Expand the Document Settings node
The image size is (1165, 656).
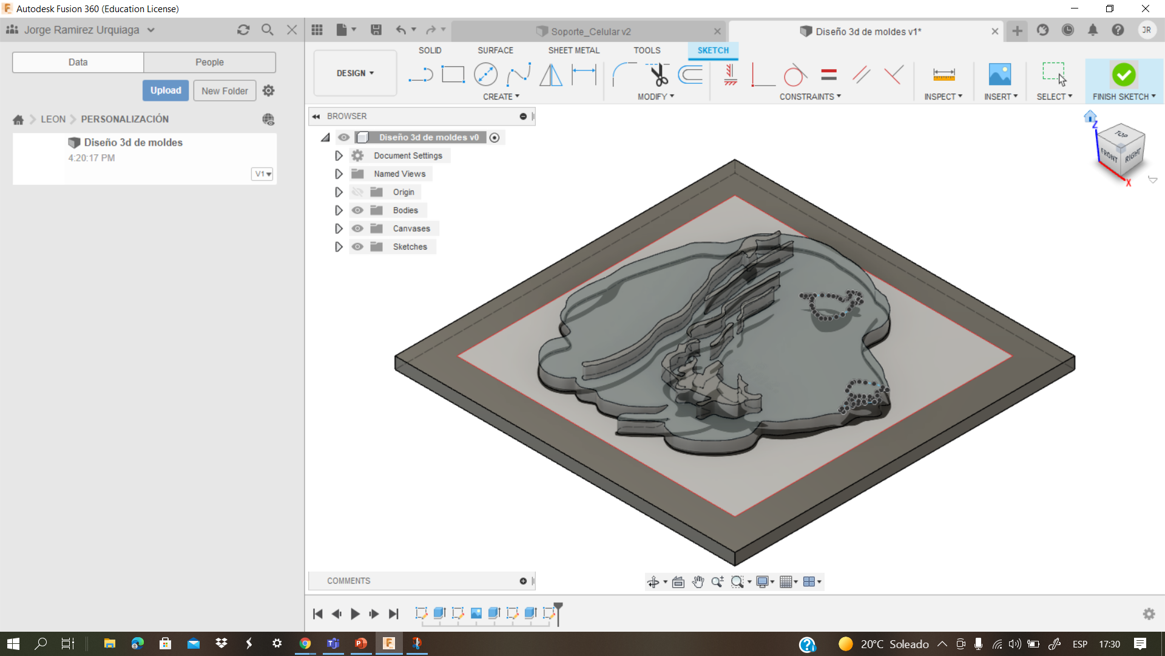(x=339, y=156)
